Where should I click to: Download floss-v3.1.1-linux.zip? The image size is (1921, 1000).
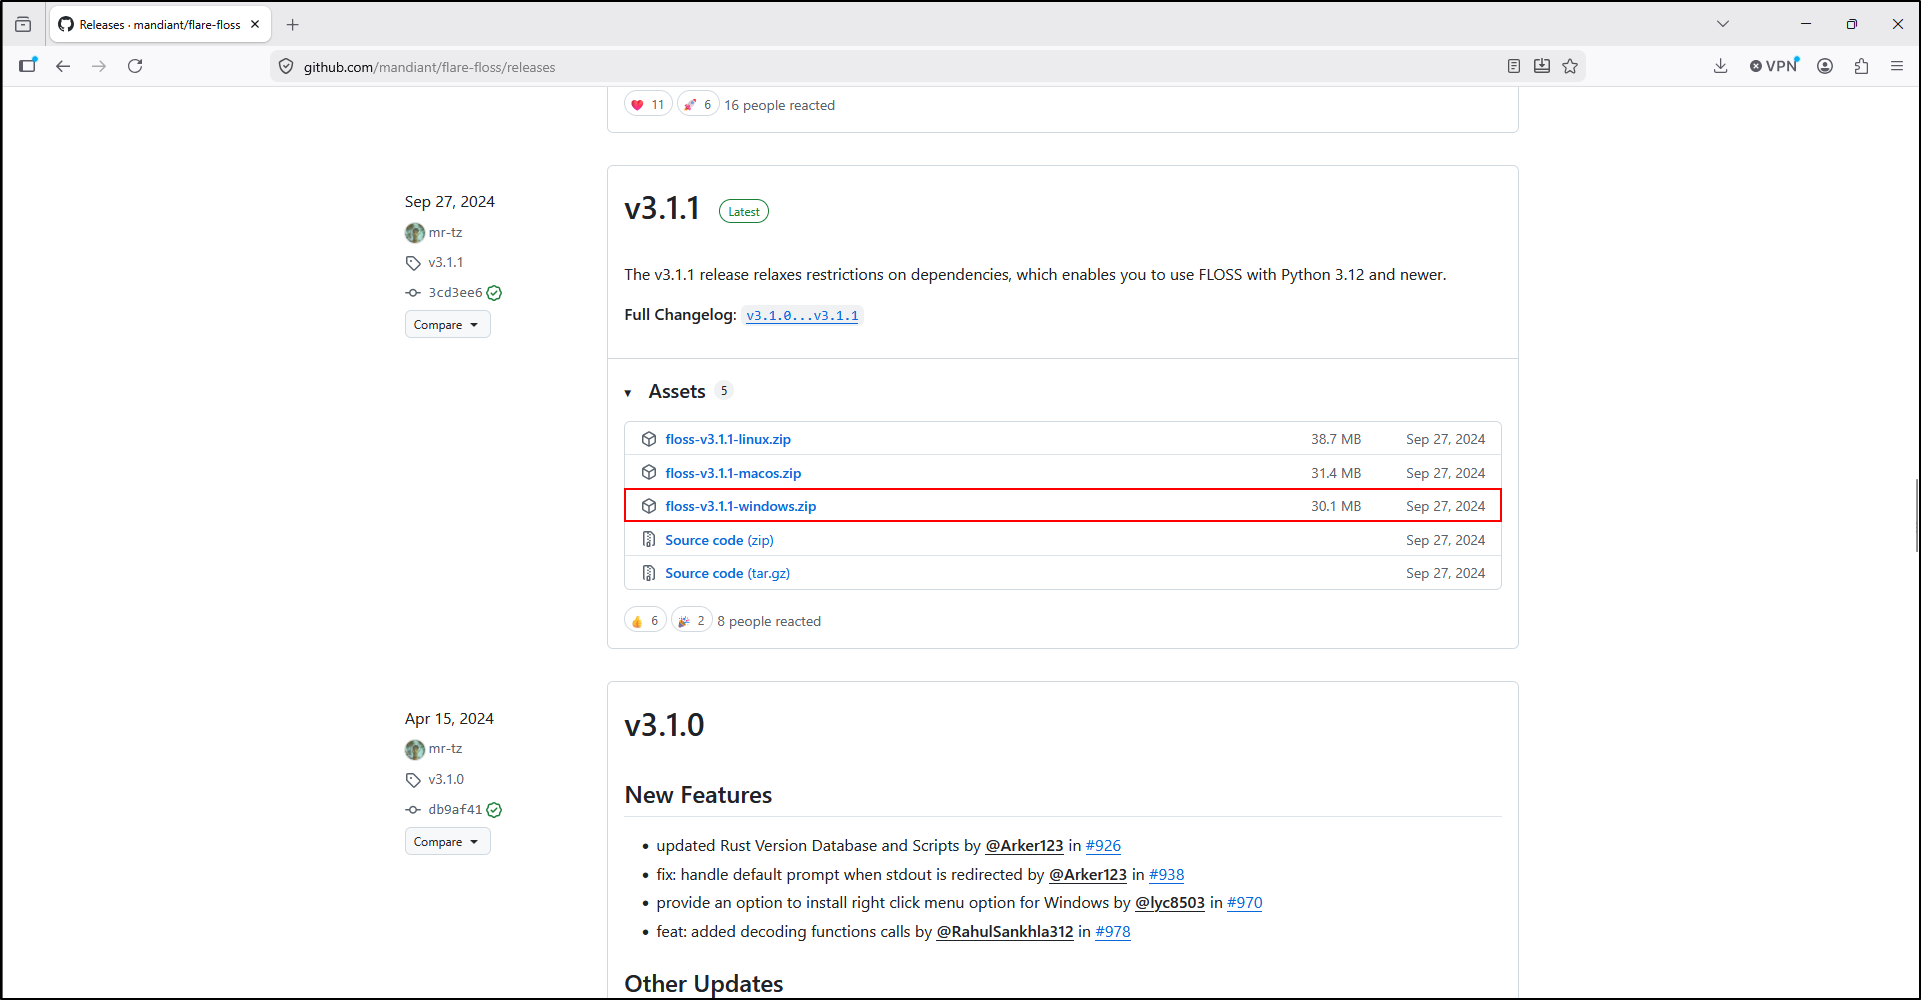click(728, 439)
